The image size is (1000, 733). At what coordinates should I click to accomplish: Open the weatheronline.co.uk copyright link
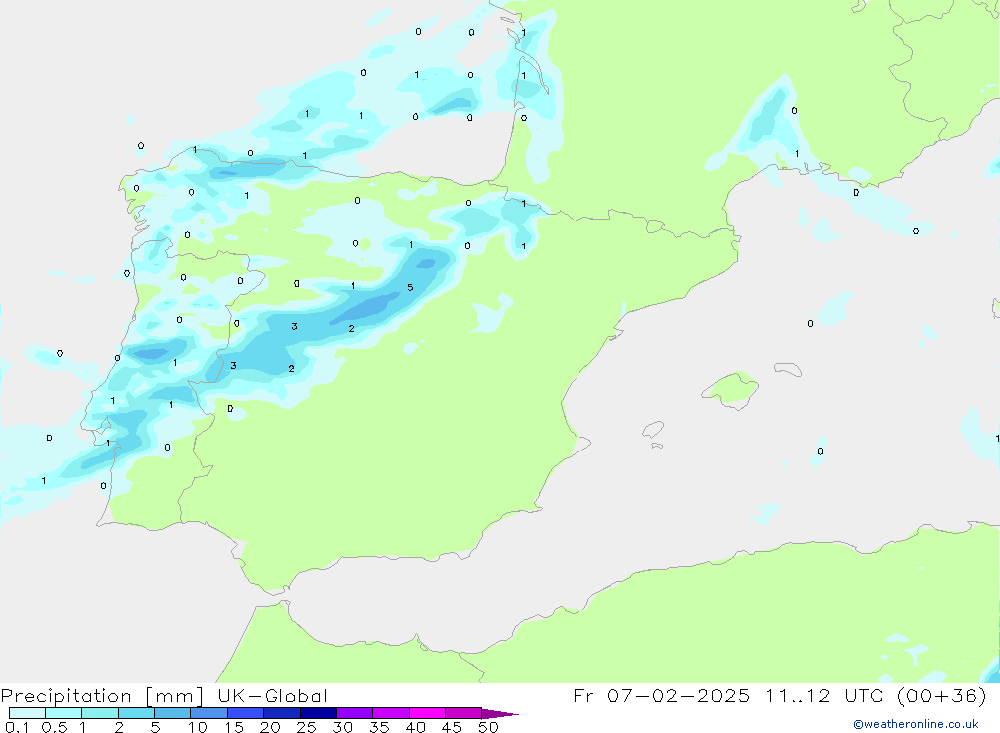click(x=916, y=724)
